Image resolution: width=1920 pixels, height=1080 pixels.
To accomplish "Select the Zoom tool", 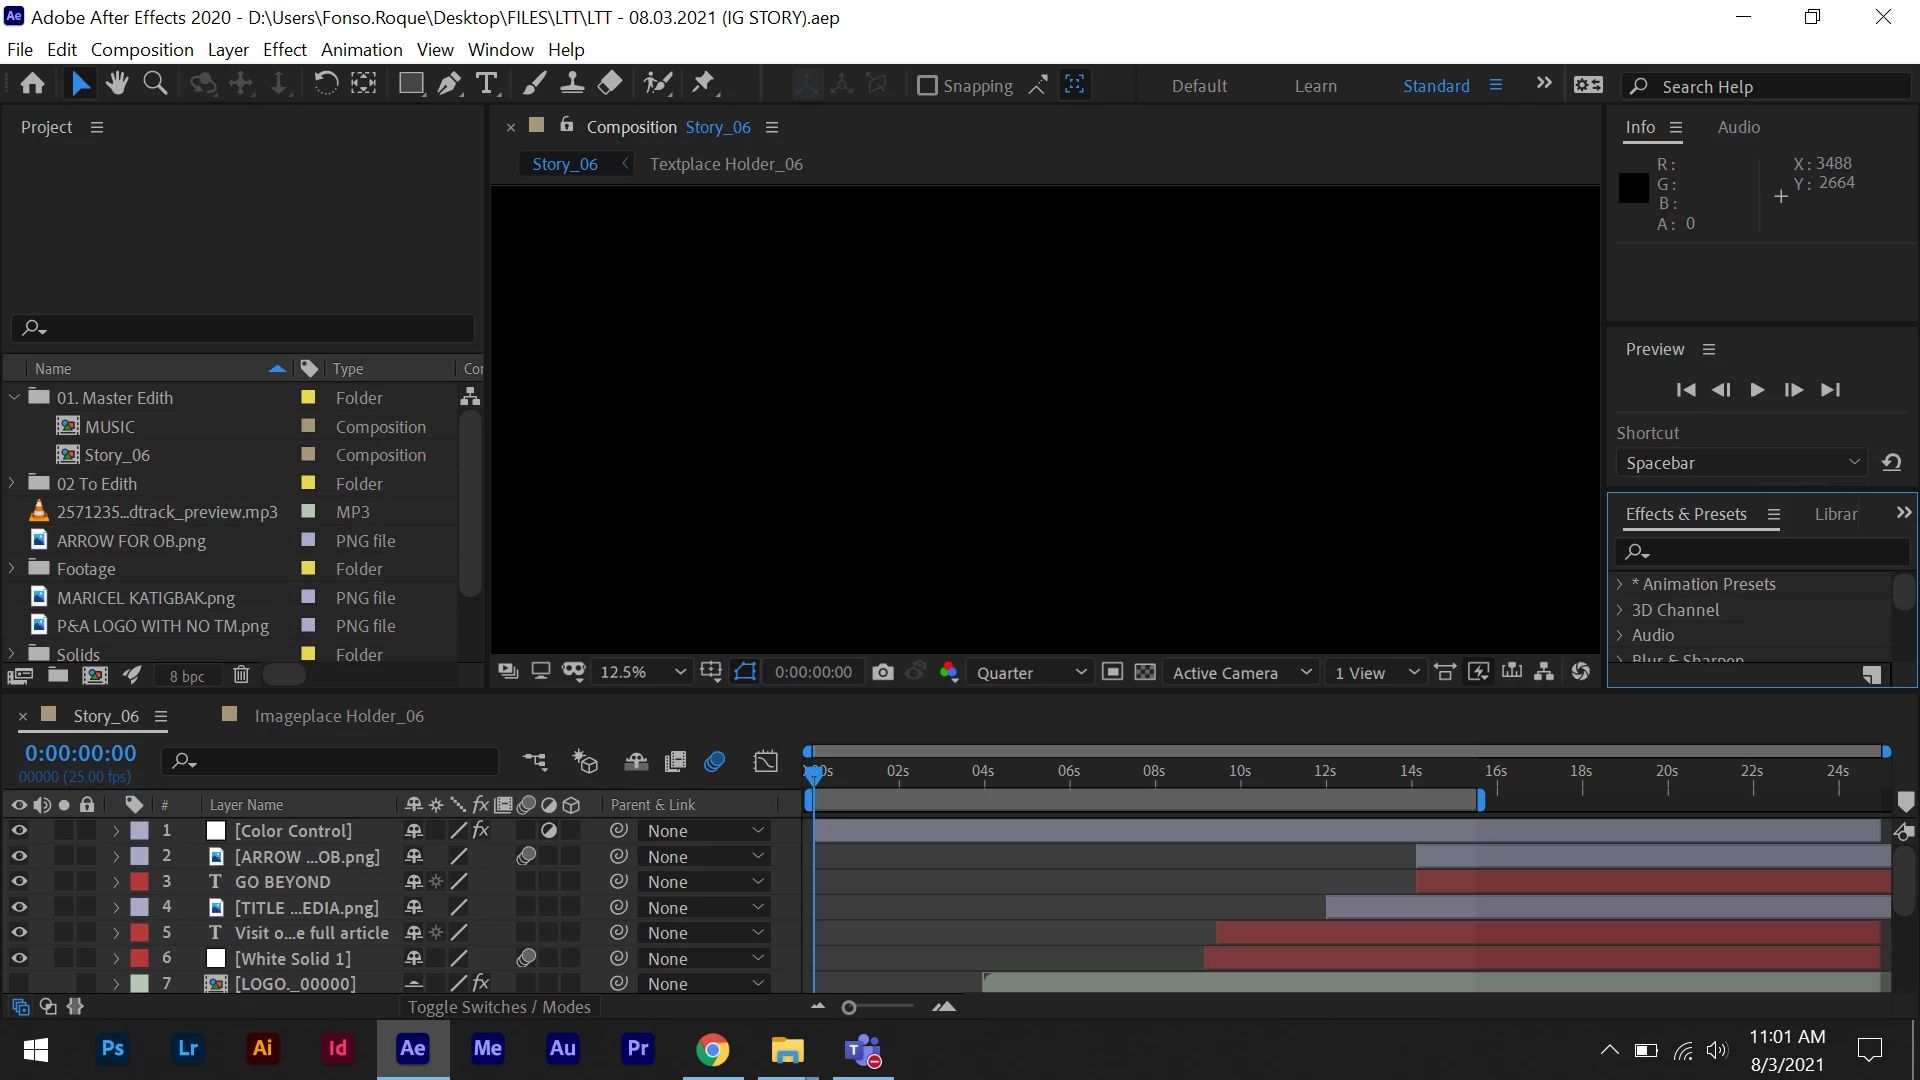I will [155, 84].
